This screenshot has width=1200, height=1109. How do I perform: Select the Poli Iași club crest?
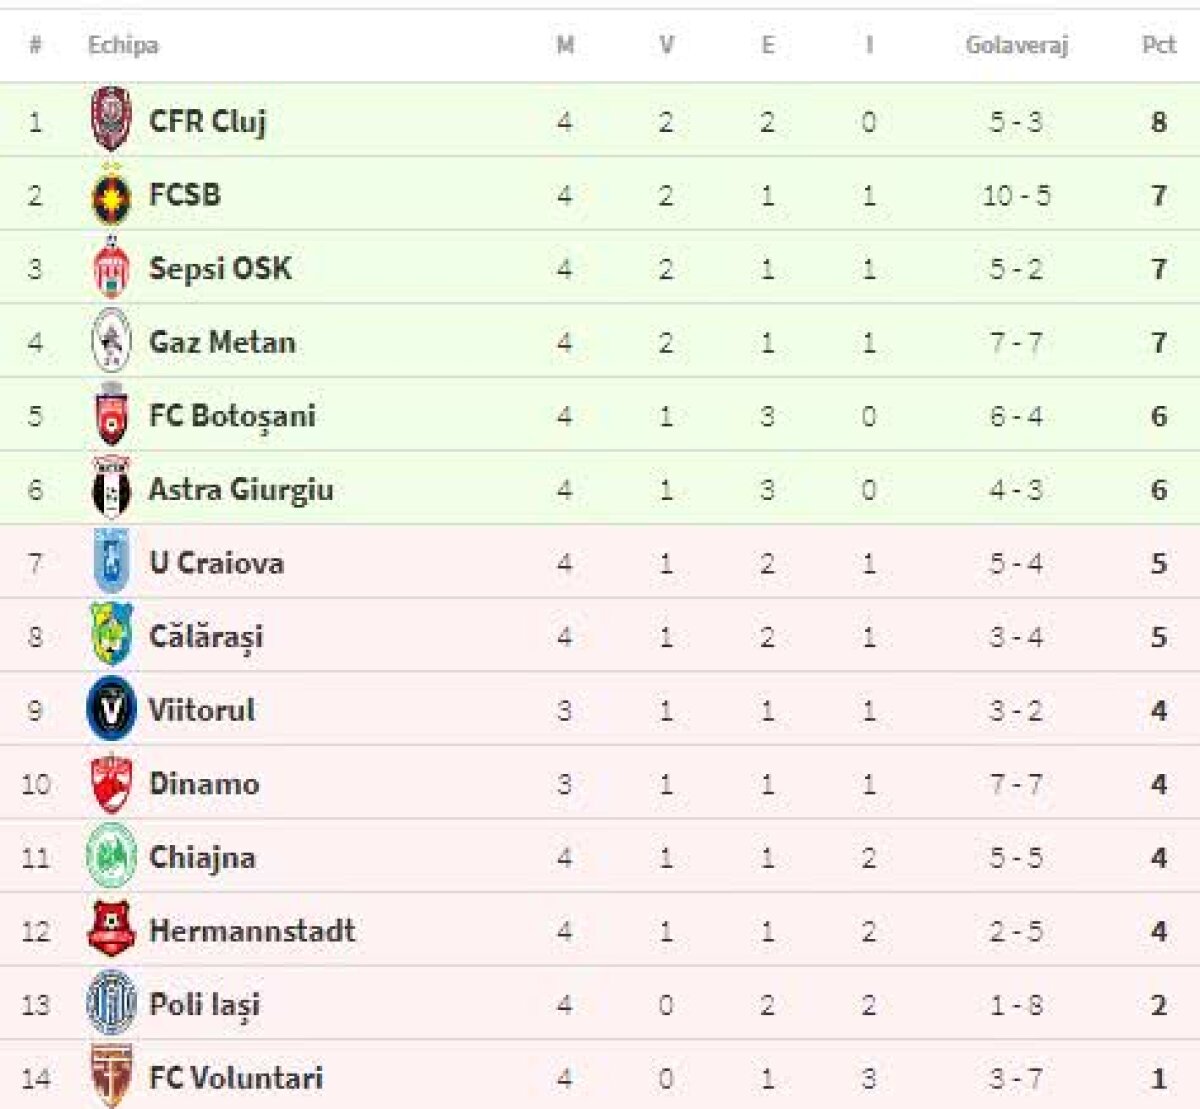click(x=111, y=1003)
